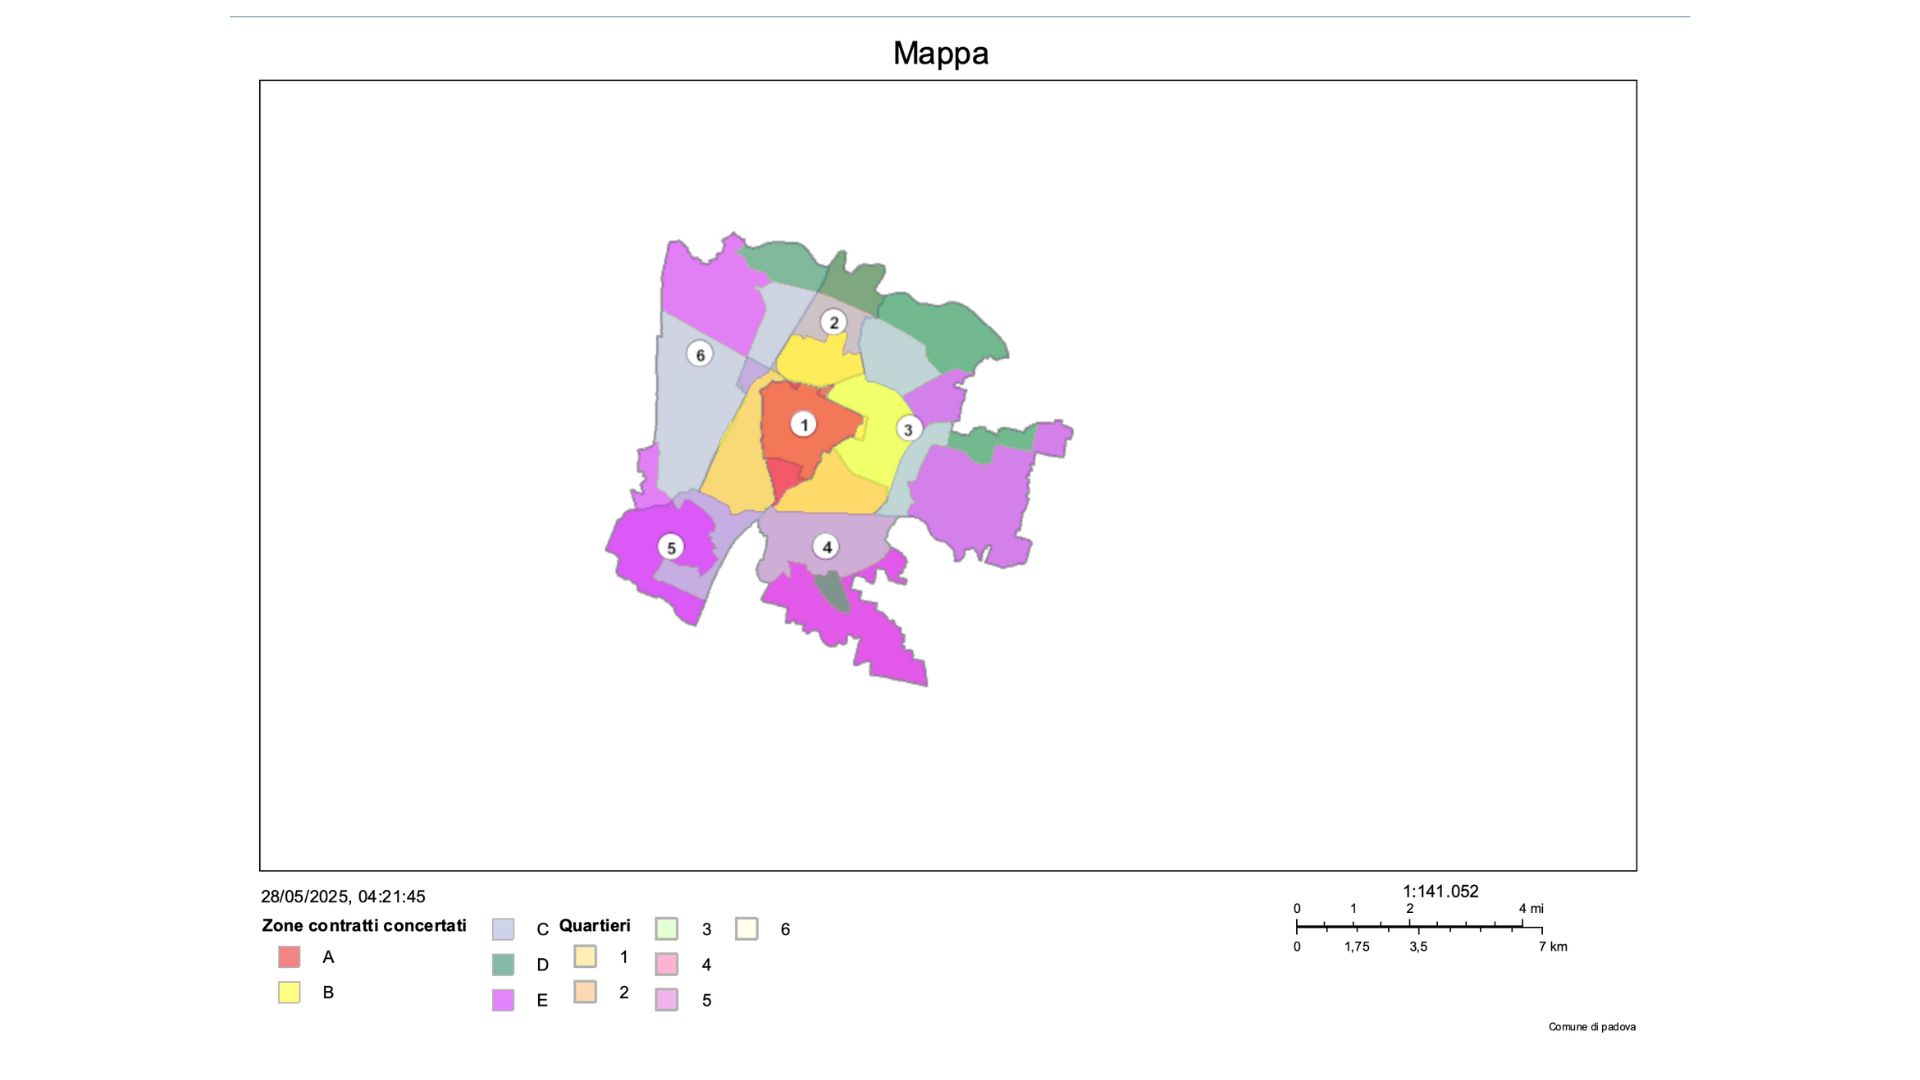The width and height of the screenshot is (1920, 1080).
Task: Click the Mappa title text
Action: click(x=941, y=53)
